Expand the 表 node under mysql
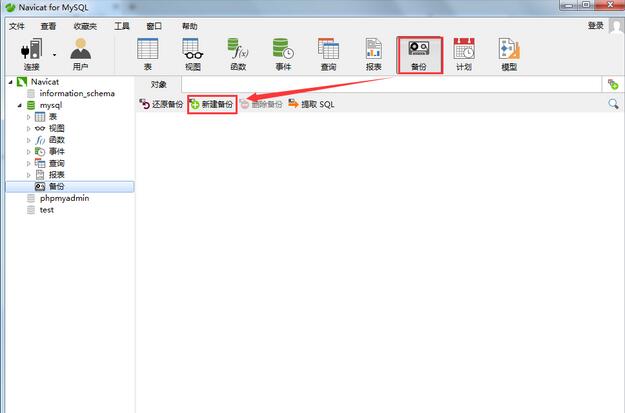The image size is (625, 413). tap(28, 117)
